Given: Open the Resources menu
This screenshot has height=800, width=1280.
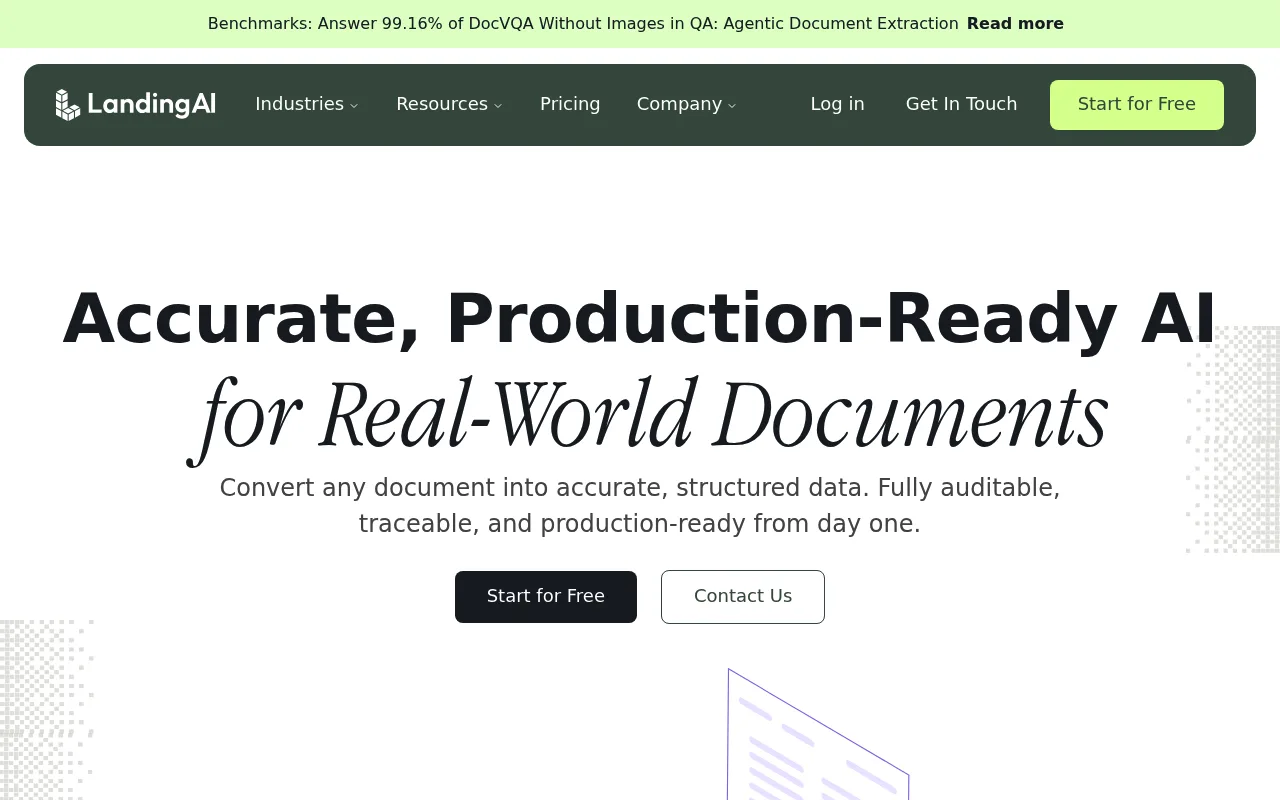Looking at the screenshot, I should [449, 104].
